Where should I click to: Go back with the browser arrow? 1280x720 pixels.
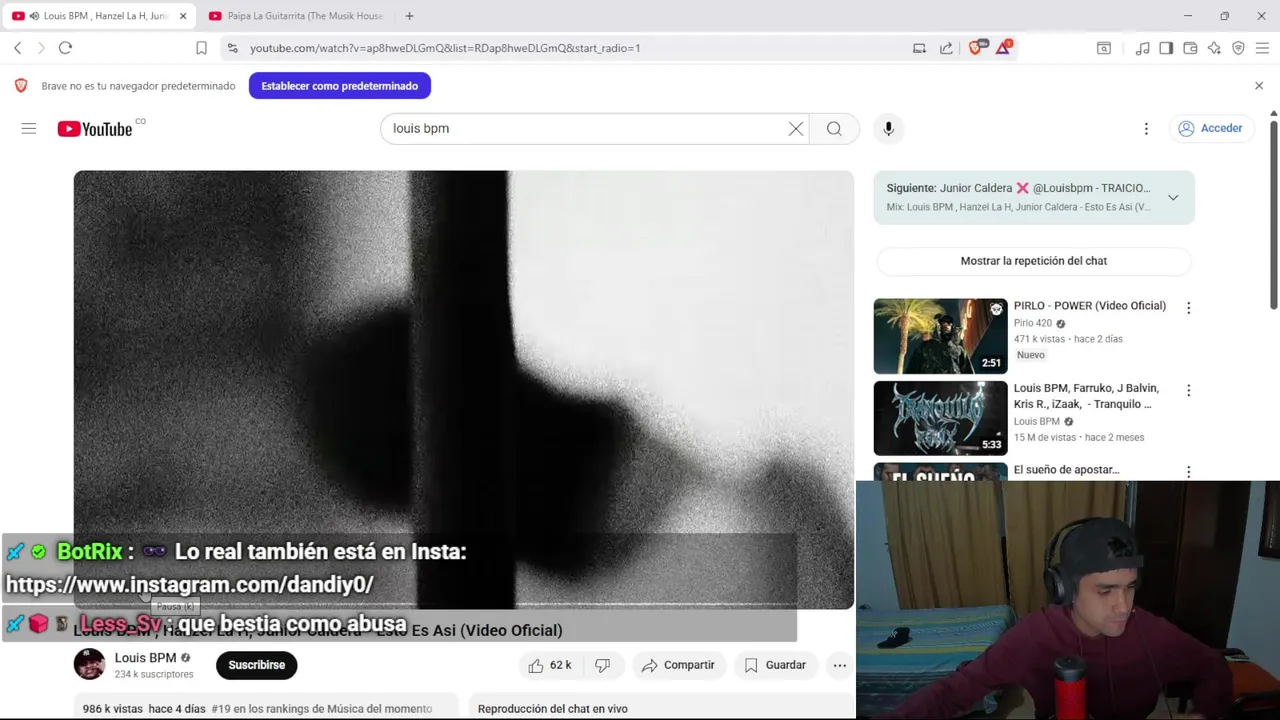pyautogui.click(x=18, y=48)
